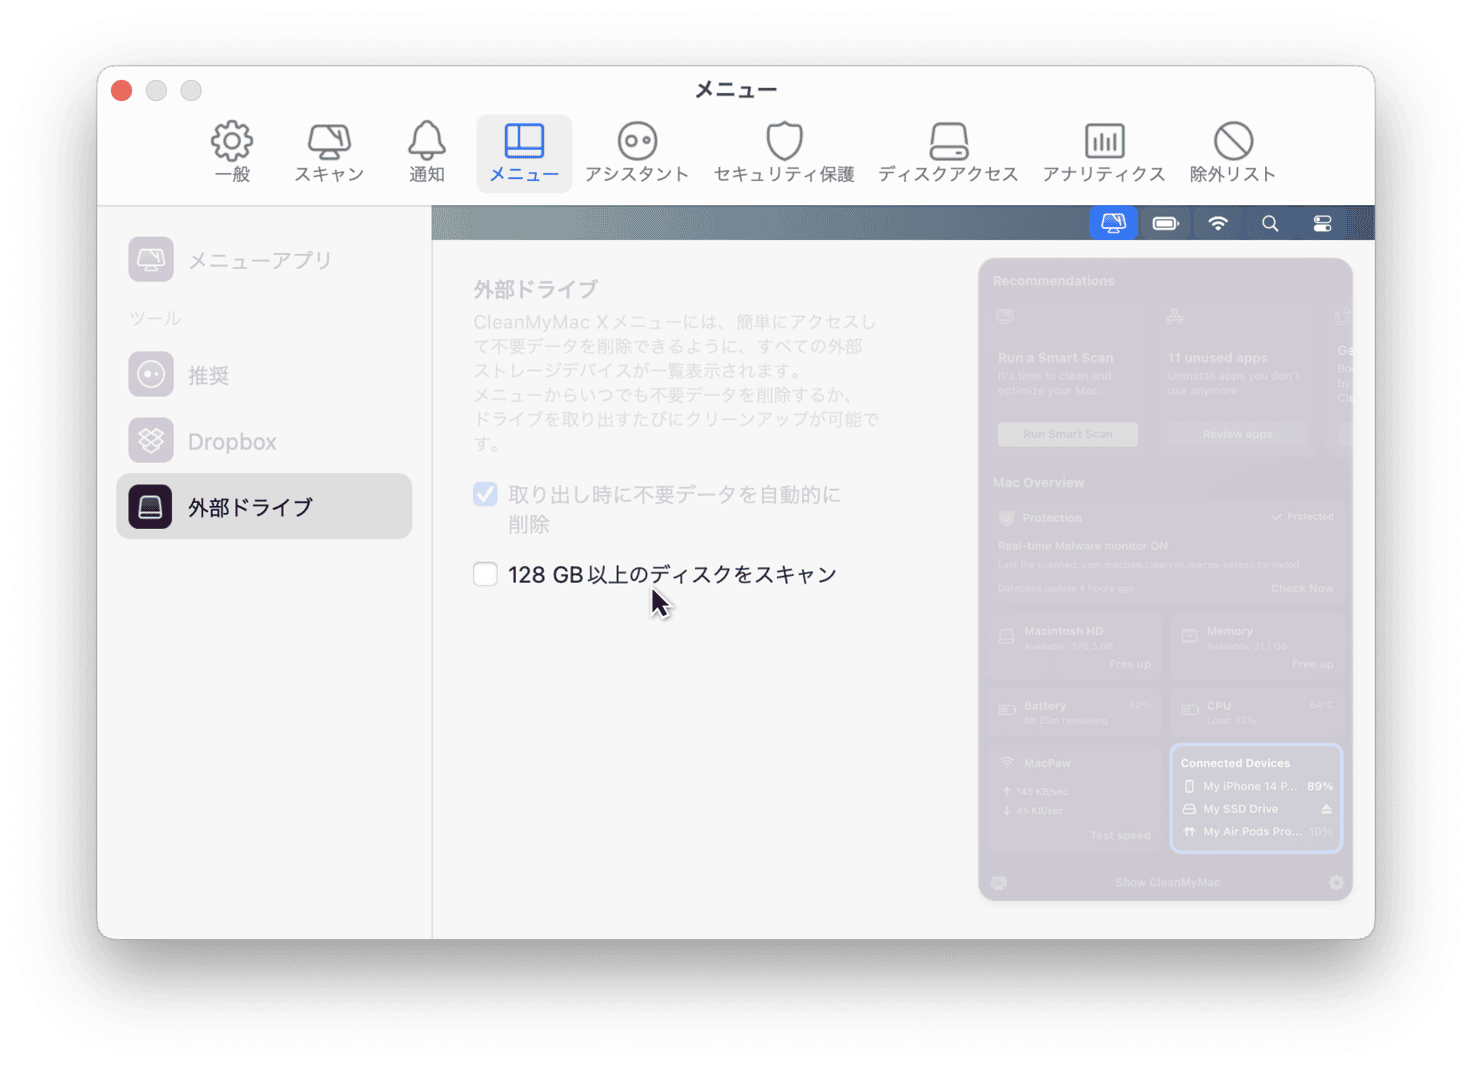The width and height of the screenshot is (1472, 1068).
Task: Open the アシスタント tab
Action: 637,152
